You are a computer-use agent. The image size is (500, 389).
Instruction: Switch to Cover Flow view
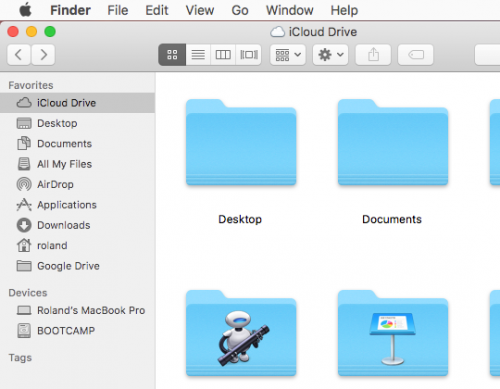pyautogui.click(x=249, y=55)
